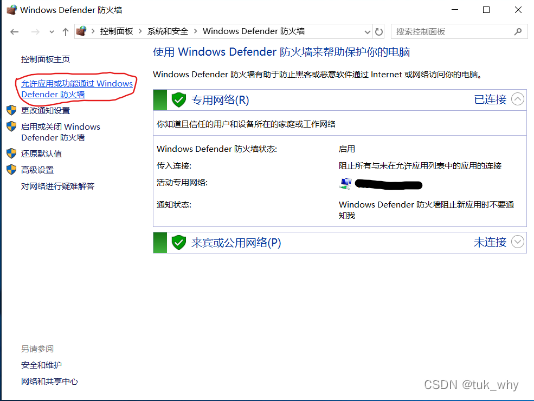Open the address bar history dropdown
Image resolution: width=534 pixels, height=401 pixels.
click(x=367, y=32)
